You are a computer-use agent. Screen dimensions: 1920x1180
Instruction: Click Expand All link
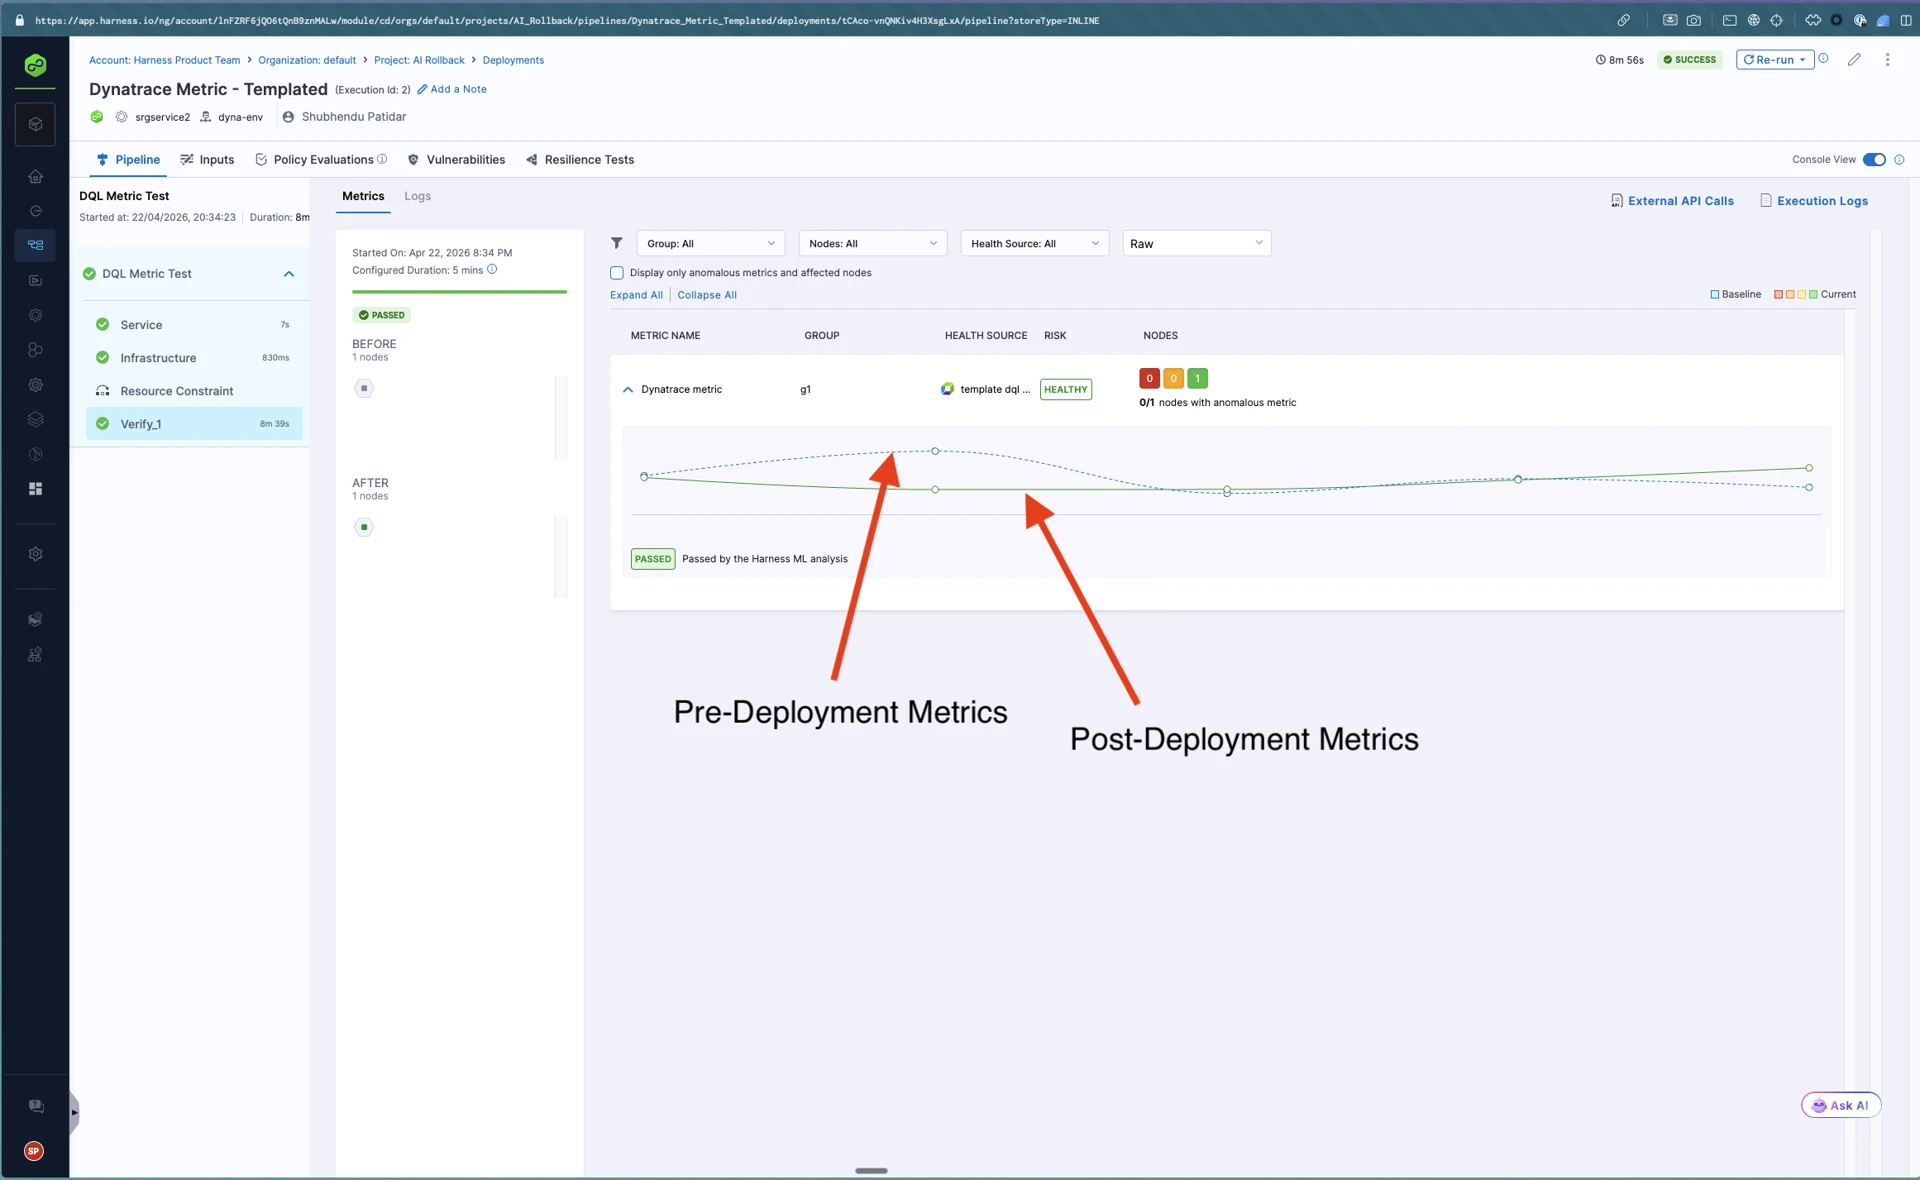point(636,295)
